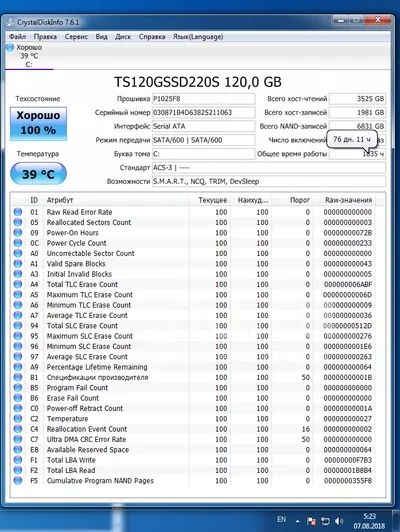The height and width of the screenshot is (532, 400).
Task: Click the status icon for Raw Read Error Rate
Action: coord(18,212)
